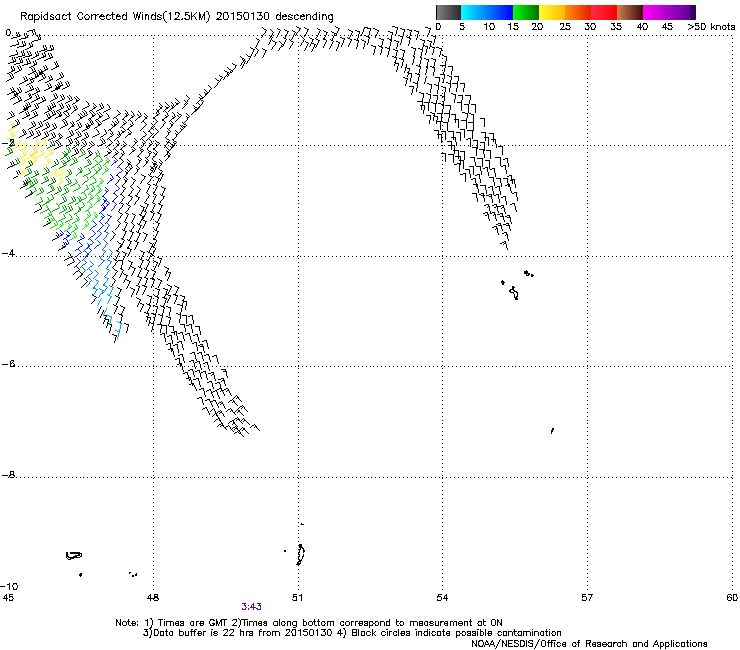Click the 'Times are GMT' note line

click(x=309, y=623)
